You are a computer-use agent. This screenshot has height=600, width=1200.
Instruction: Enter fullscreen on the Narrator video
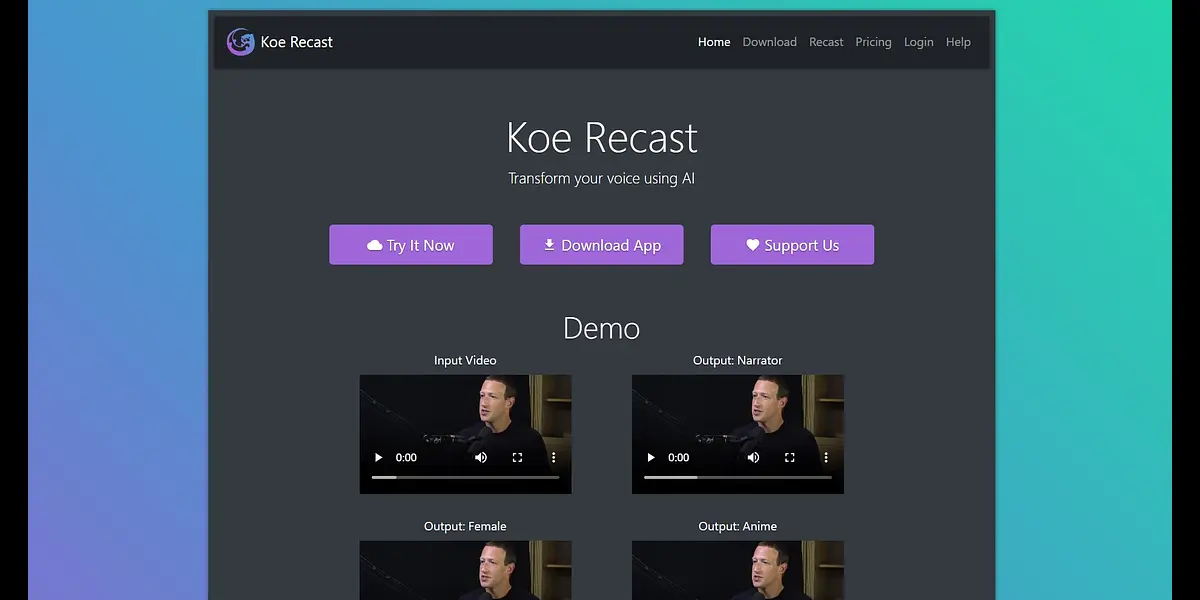tap(790, 458)
